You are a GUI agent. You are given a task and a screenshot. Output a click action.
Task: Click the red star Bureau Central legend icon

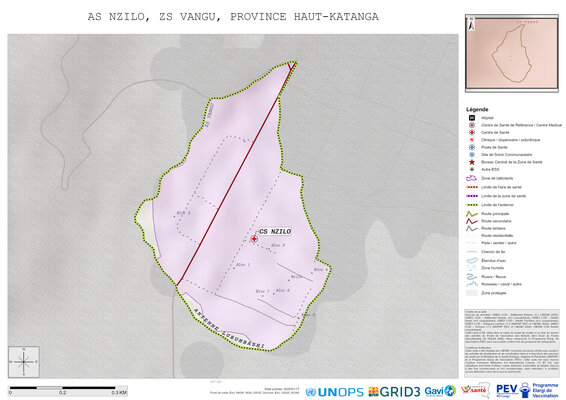coord(471,162)
